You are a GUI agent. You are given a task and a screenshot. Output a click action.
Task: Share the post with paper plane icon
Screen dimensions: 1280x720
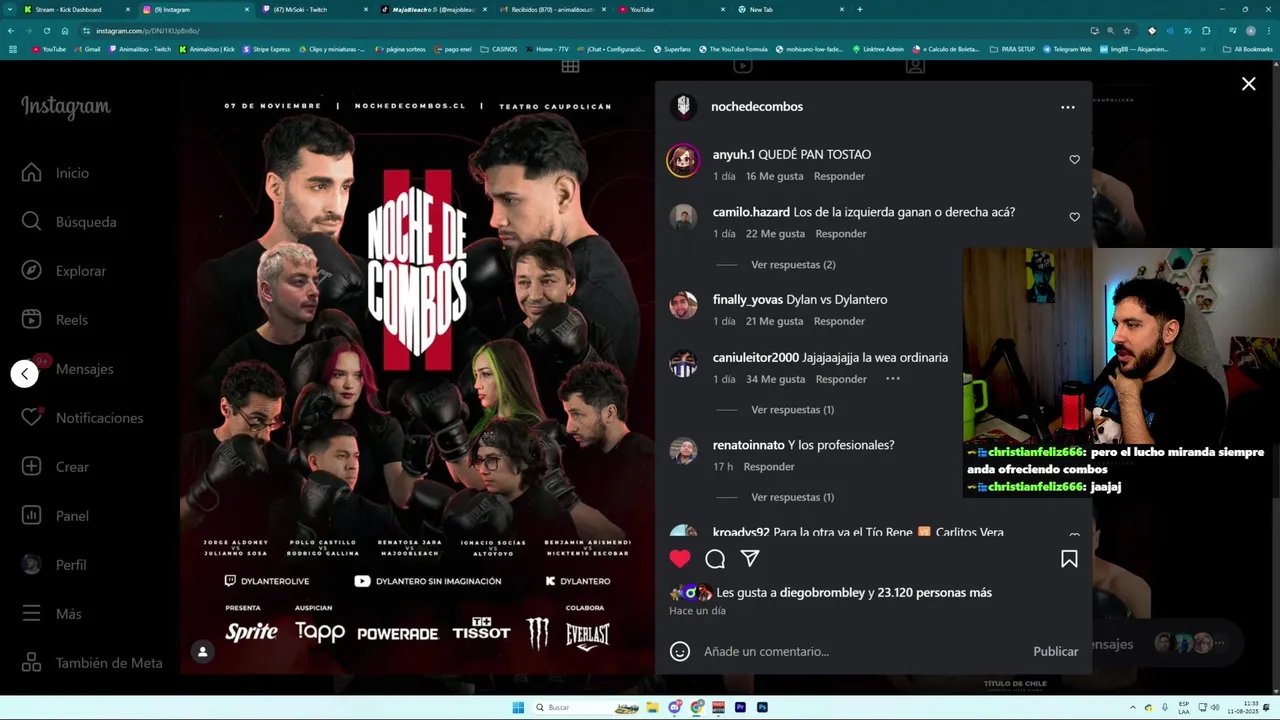[x=750, y=558]
